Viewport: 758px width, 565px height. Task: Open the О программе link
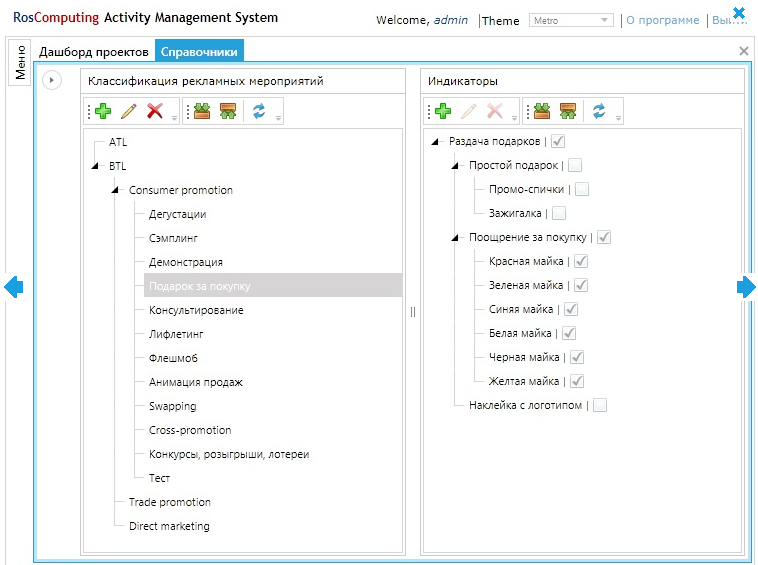[663, 20]
